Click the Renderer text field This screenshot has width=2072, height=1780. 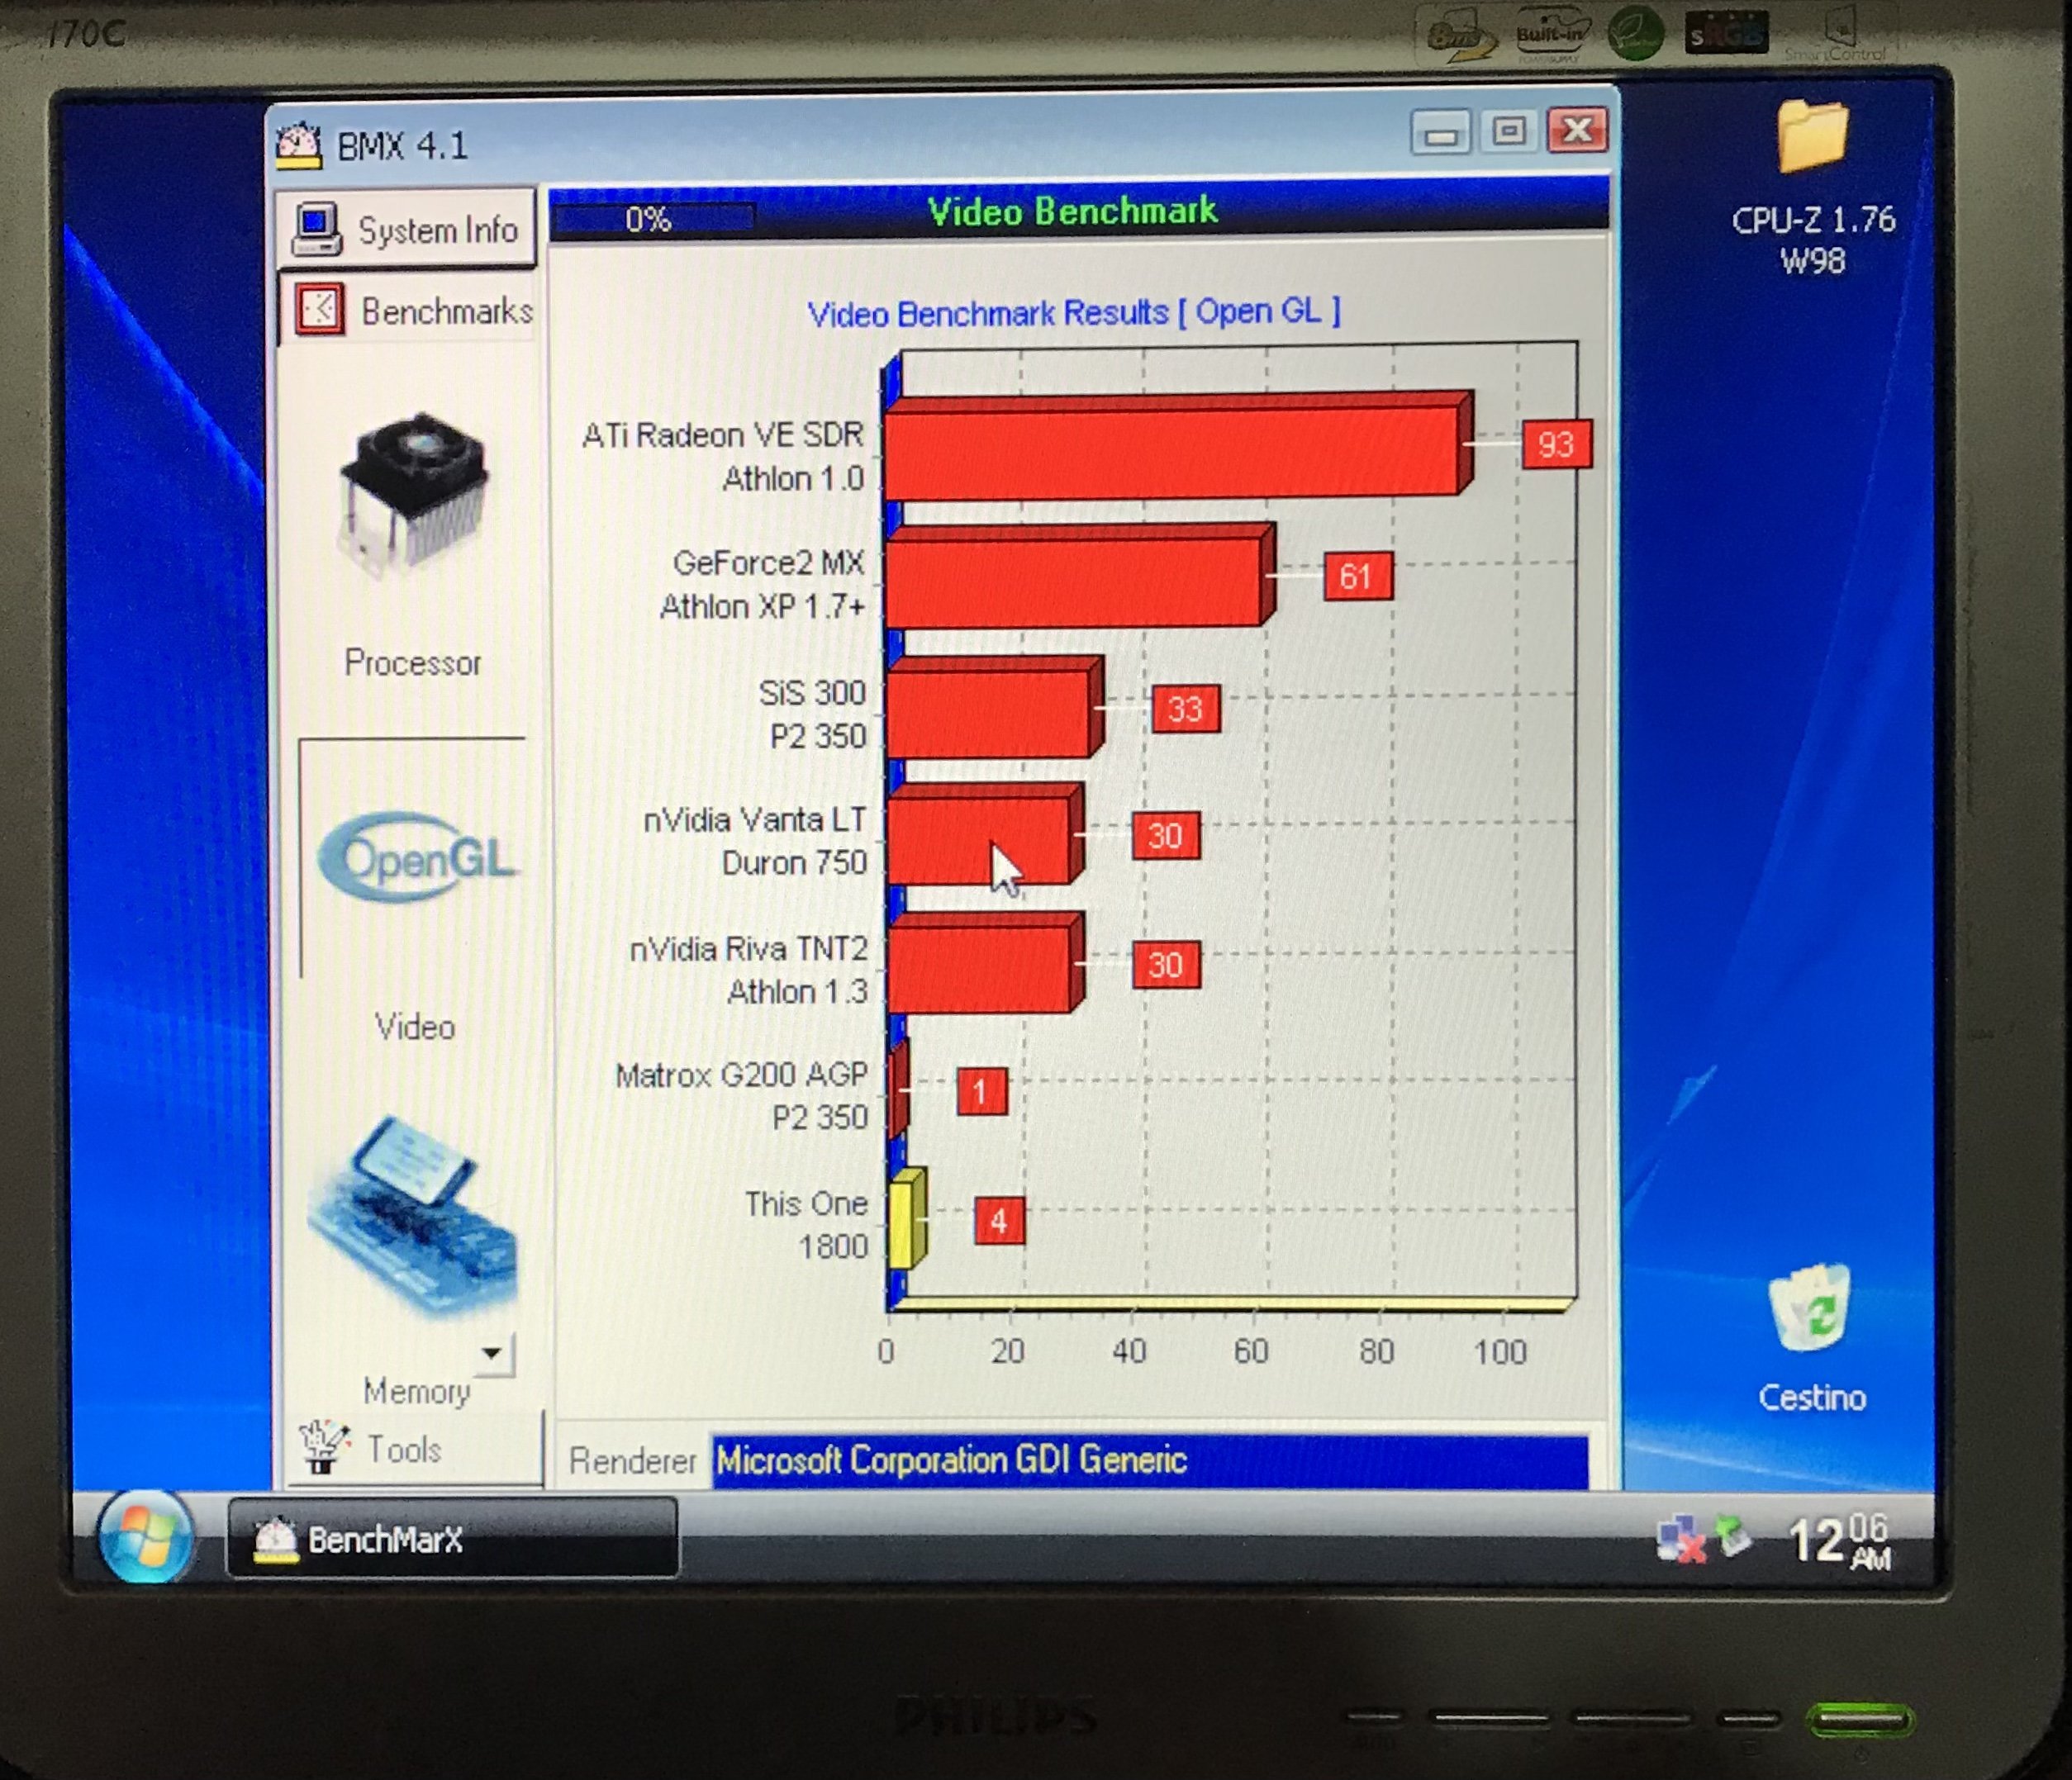click(1149, 1461)
